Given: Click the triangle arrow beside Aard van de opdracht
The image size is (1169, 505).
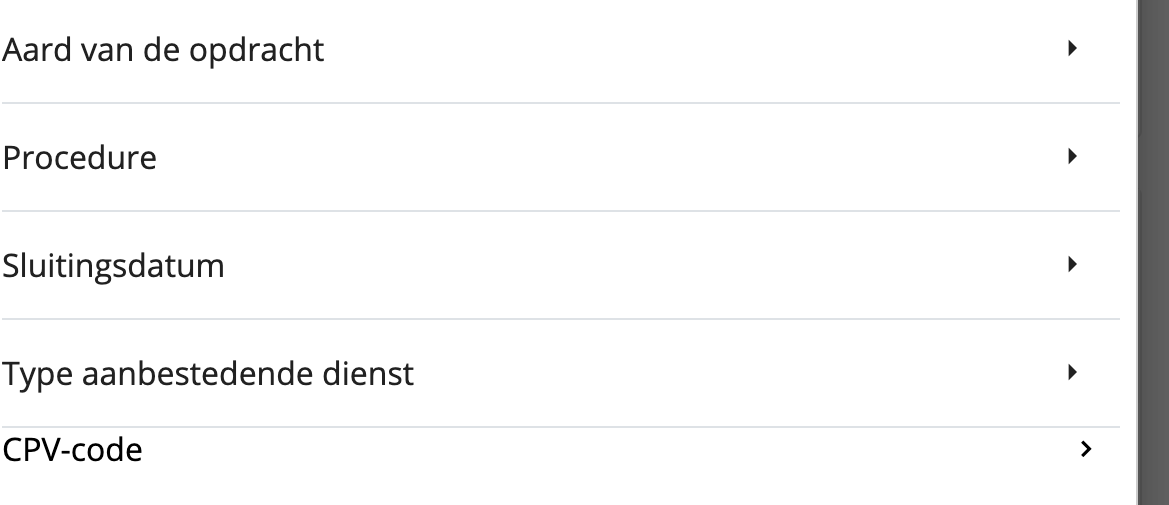Looking at the screenshot, I should (1072, 48).
